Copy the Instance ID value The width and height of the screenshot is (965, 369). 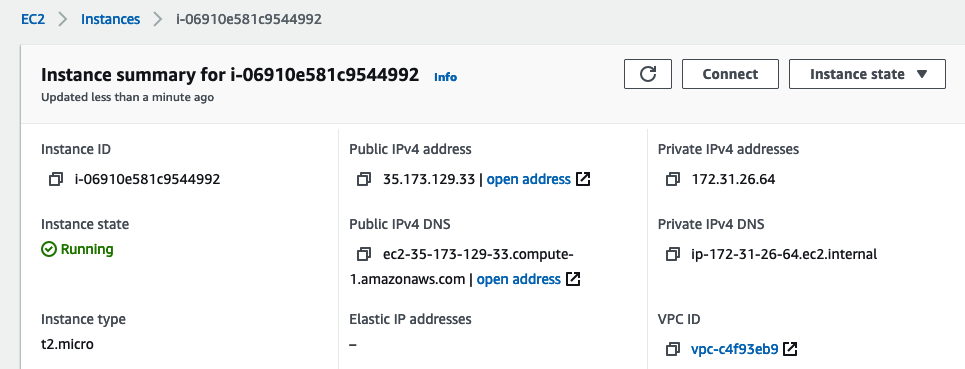pyautogui.click(x=56, y=180)
